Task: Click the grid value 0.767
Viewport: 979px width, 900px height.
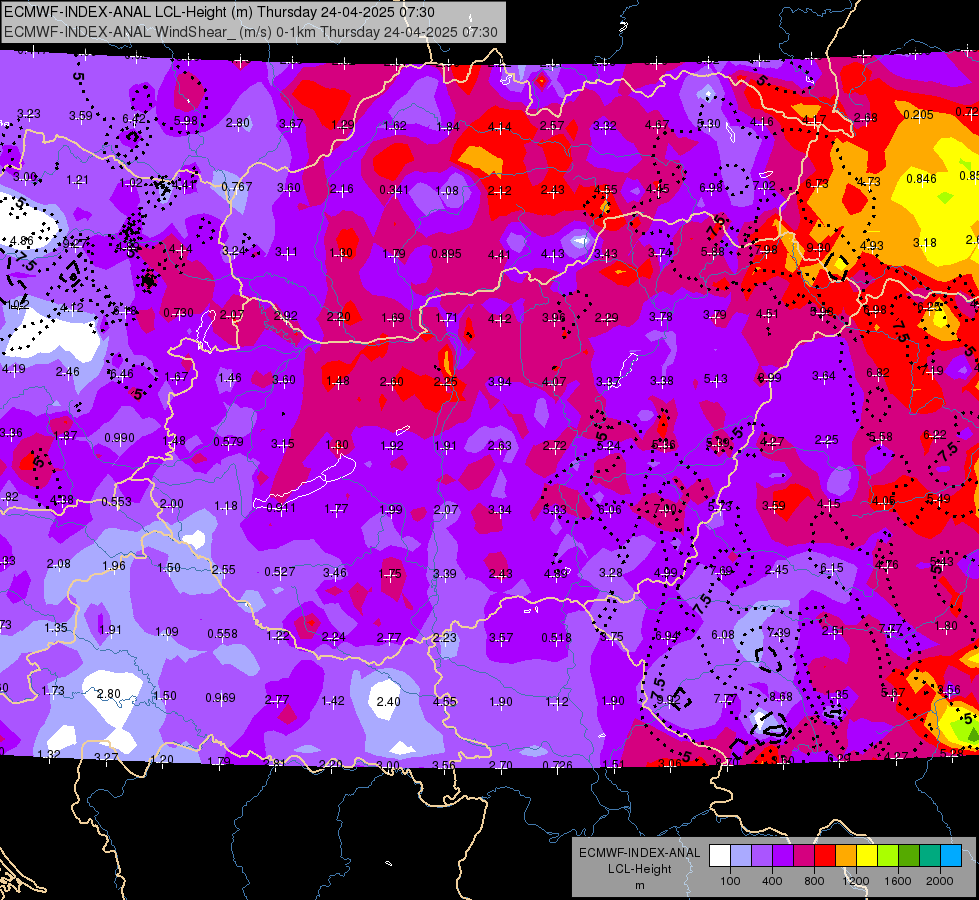Action: pos(237,186)
